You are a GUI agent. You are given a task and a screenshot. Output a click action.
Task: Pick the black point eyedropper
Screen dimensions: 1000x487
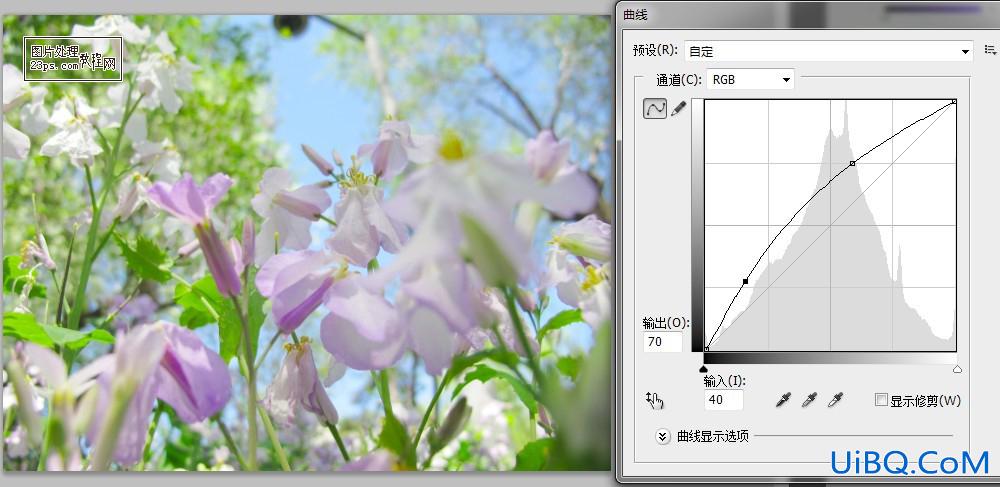(x=783, y=400)
